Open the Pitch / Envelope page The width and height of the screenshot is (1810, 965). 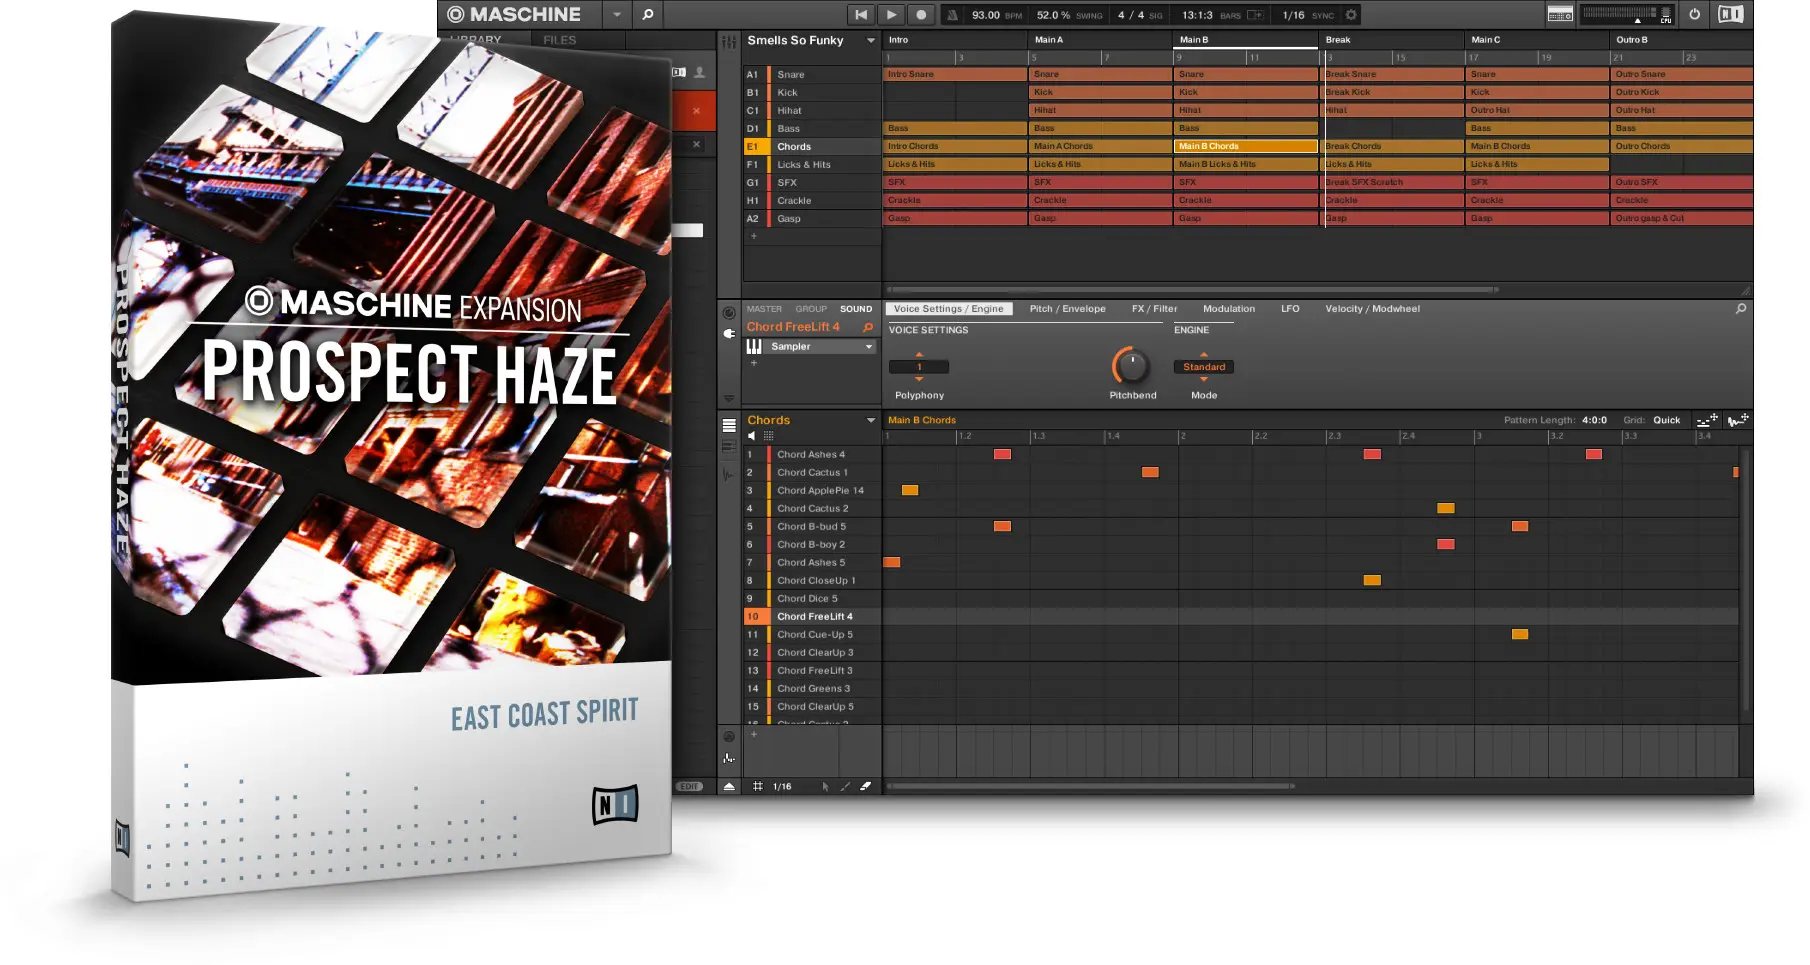(1068, 309)
